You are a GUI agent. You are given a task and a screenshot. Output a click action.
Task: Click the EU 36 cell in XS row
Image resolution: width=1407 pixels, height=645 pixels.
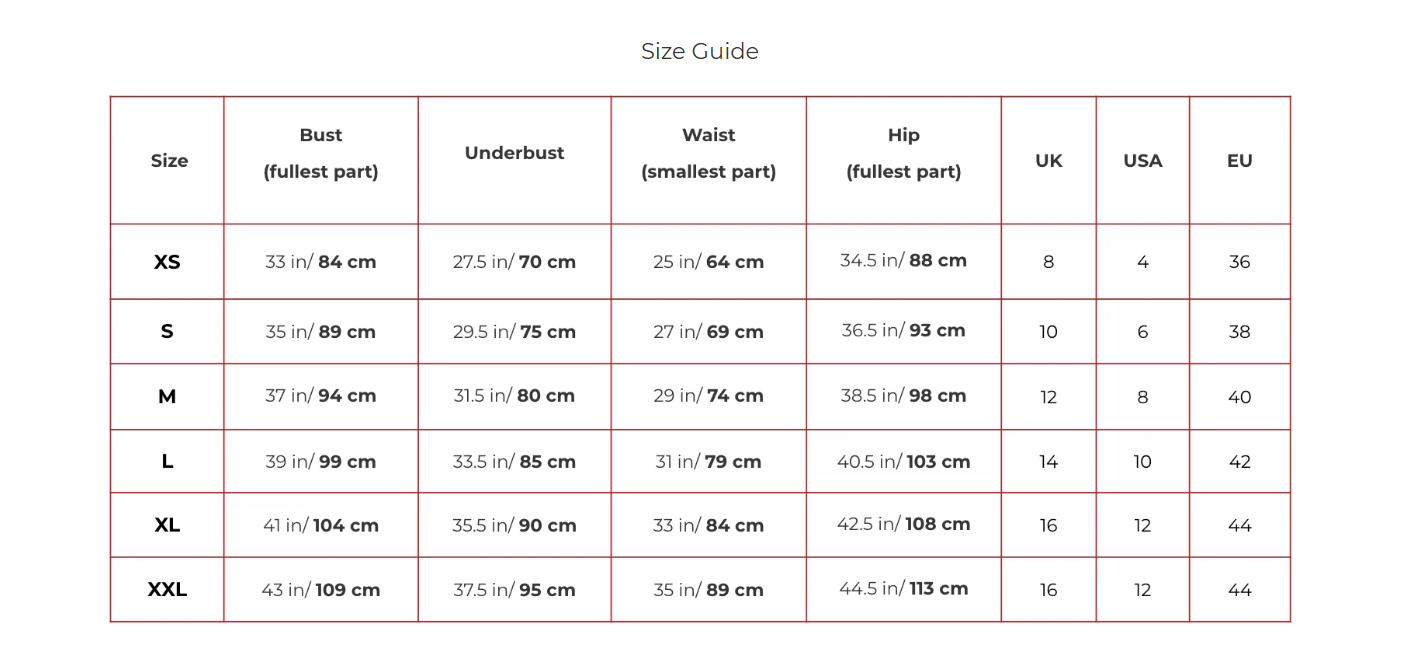coord(1239,262)
